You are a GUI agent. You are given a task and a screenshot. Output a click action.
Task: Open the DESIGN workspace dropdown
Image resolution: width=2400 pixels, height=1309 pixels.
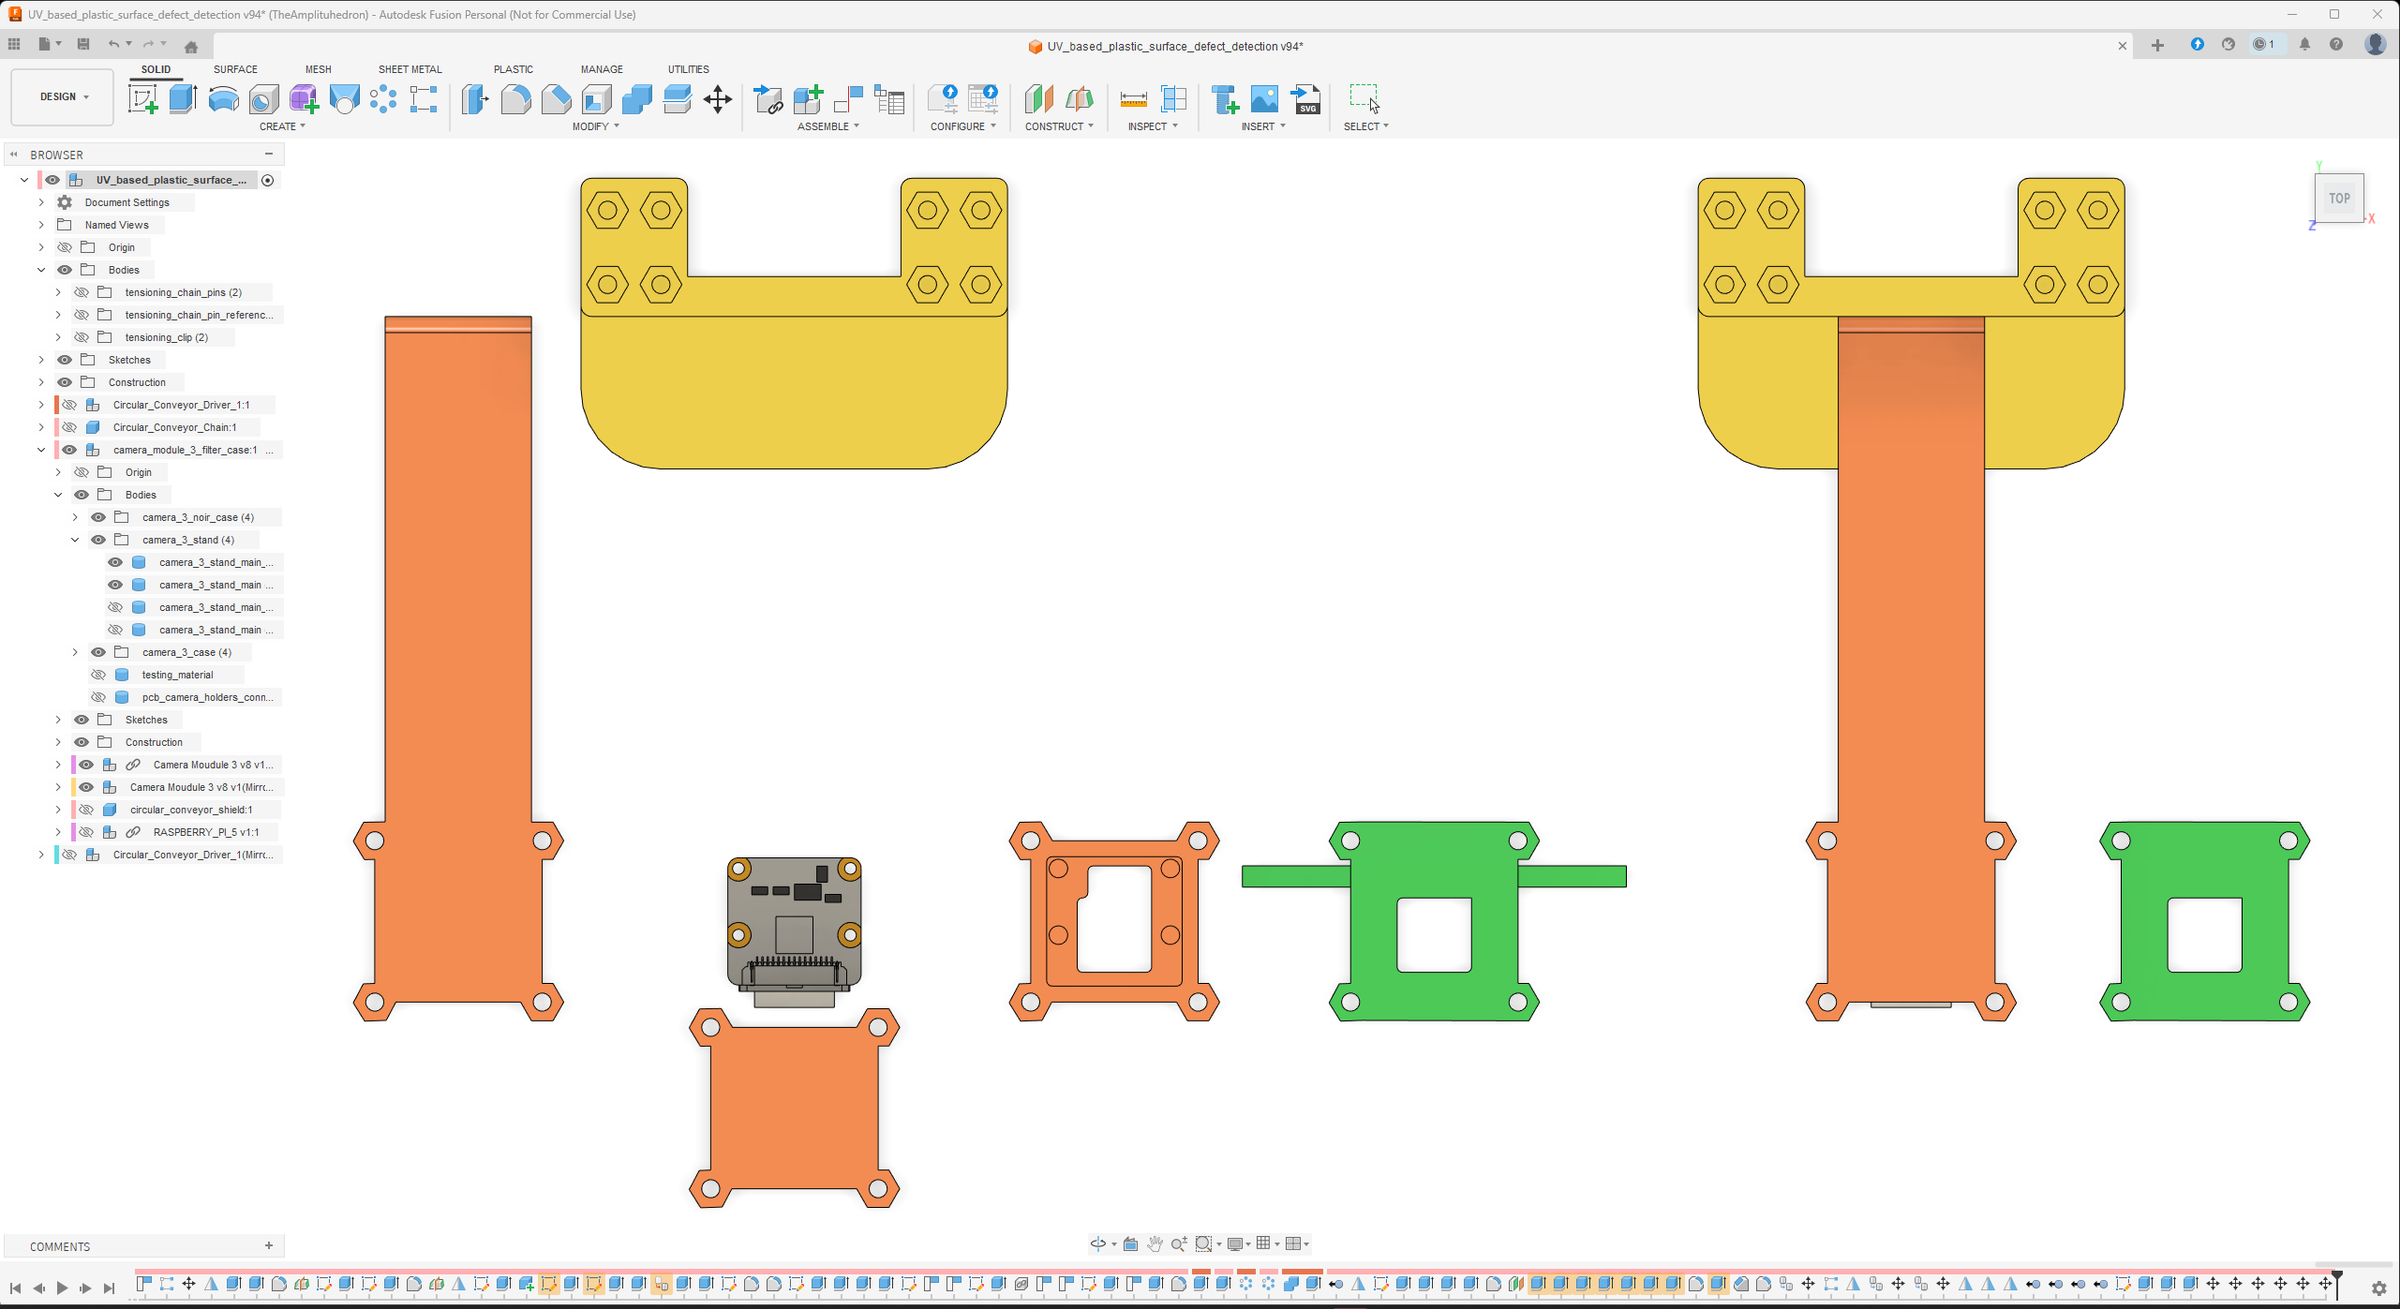[x=63, y=97]
